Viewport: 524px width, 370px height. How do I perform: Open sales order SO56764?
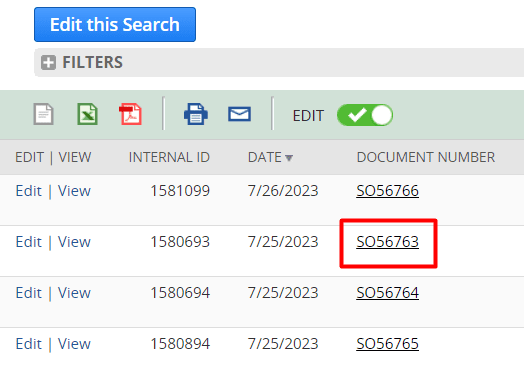(387, 293)
